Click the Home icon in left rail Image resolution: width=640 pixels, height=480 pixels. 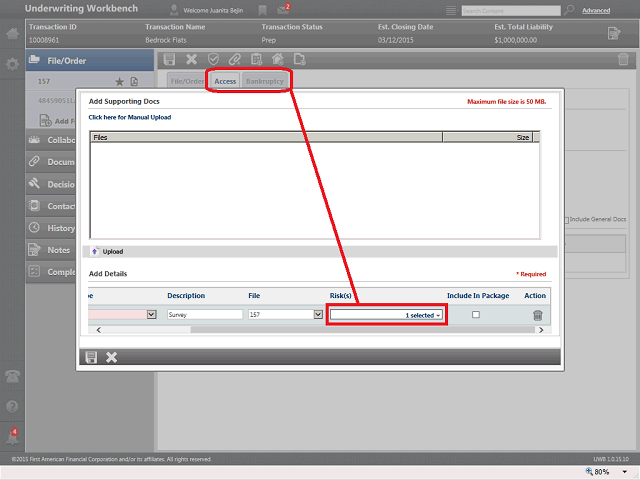coord(12,33)
